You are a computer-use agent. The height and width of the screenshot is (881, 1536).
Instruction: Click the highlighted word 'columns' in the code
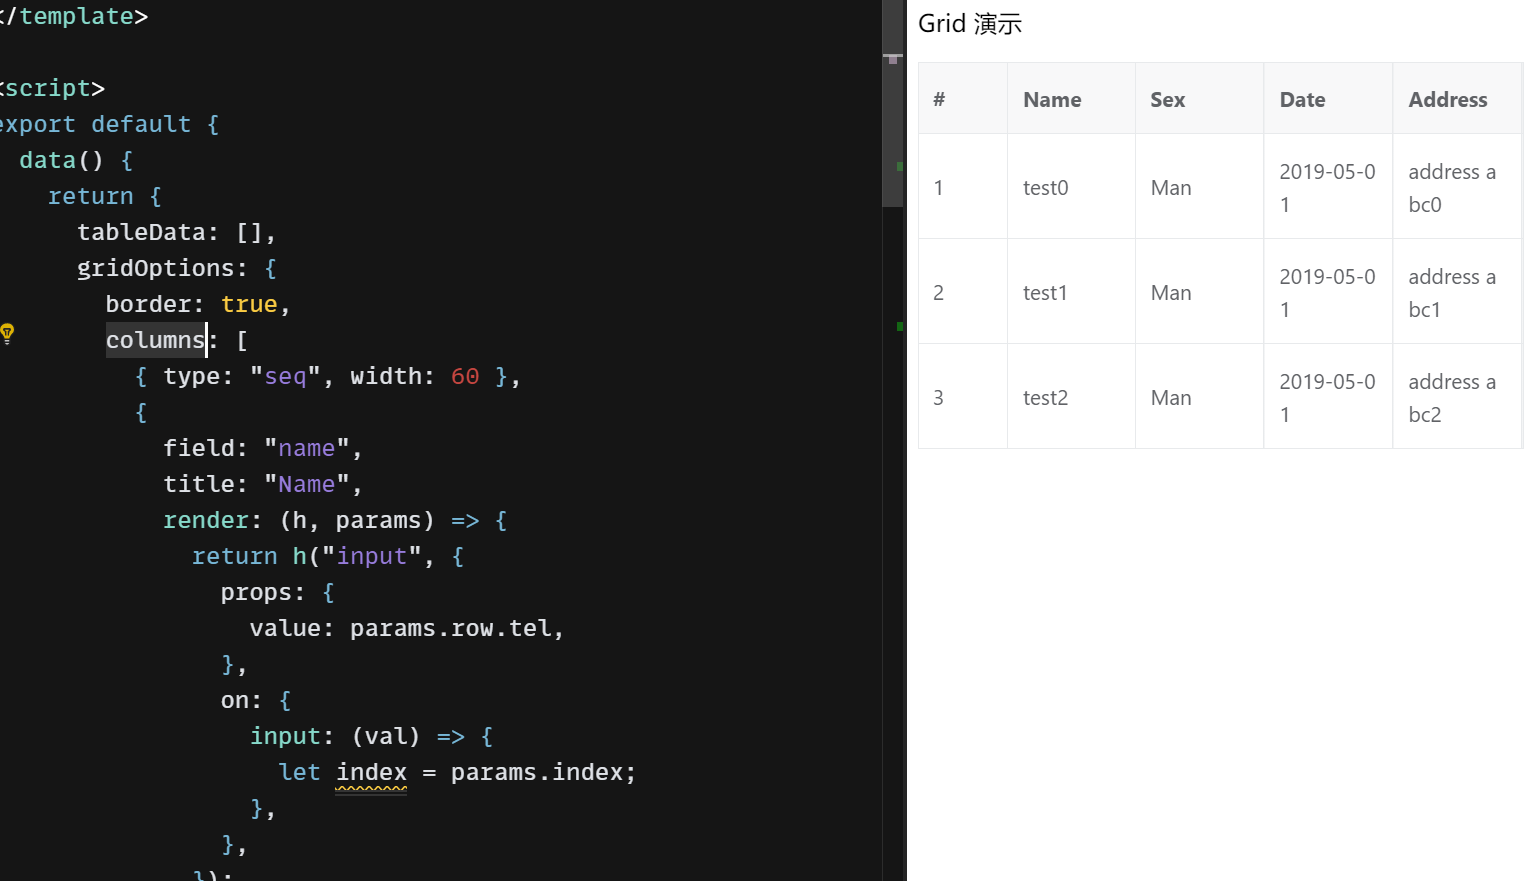[x=155, y=340]
